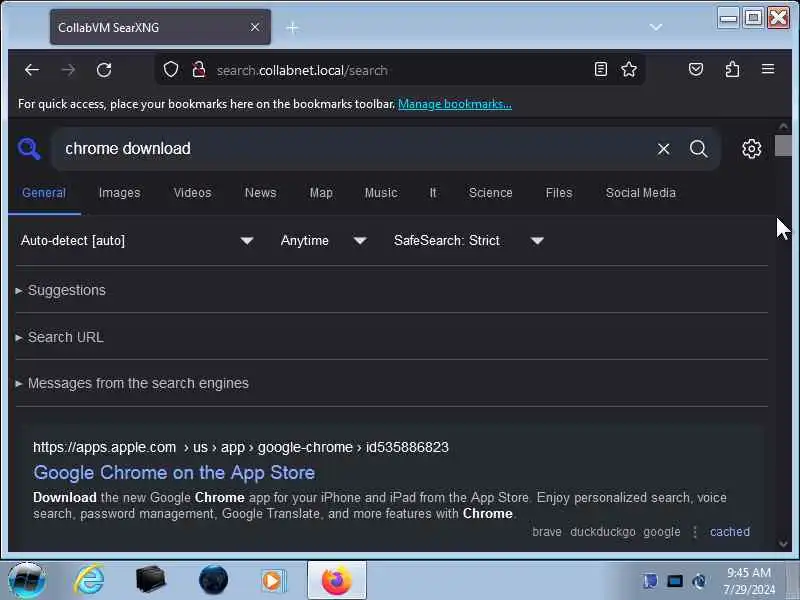Viewport: 800px width, 600px height.
Task: Switch to It tab
Action: (433, 193)
